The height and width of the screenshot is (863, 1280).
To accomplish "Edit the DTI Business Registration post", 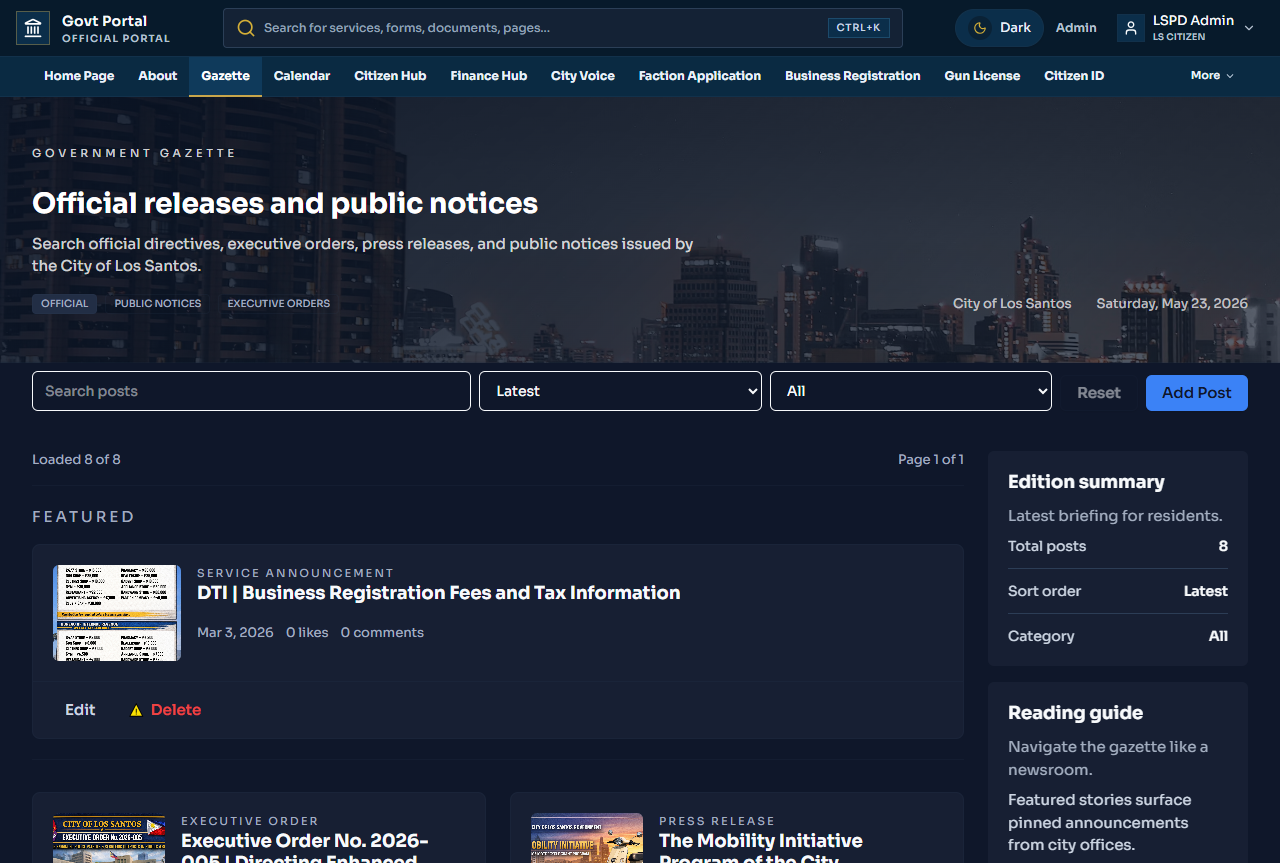I will click(80, 710).
